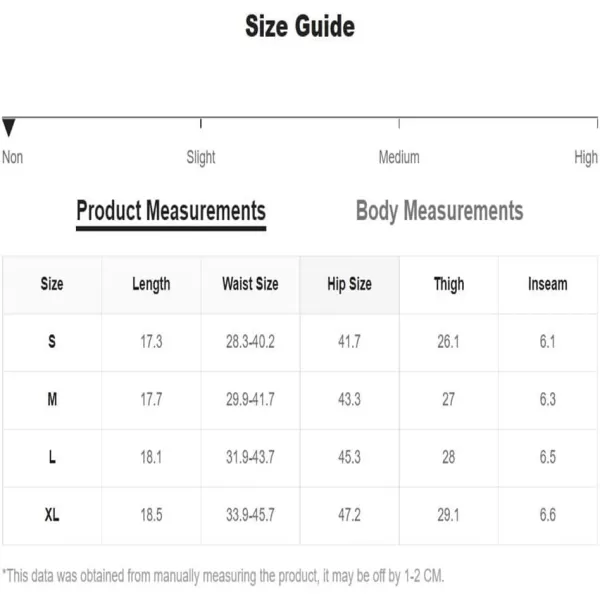Click the black triangle stretch indicator

click(8, 127)
